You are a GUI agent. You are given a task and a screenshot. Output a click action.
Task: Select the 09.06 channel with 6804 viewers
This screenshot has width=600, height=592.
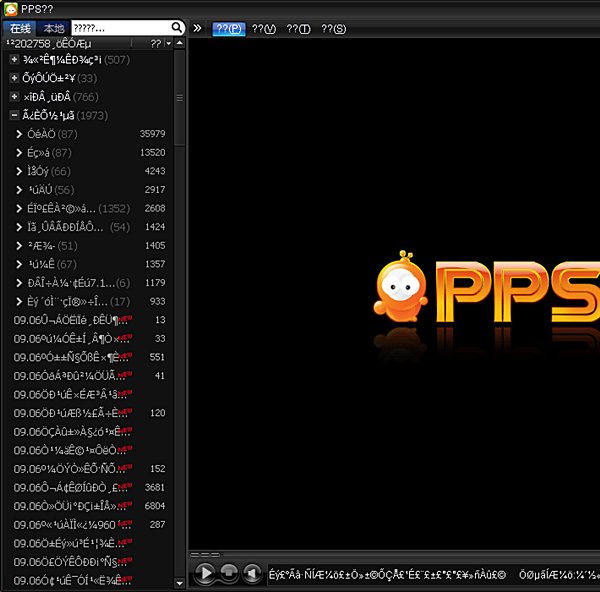point(89,506)
